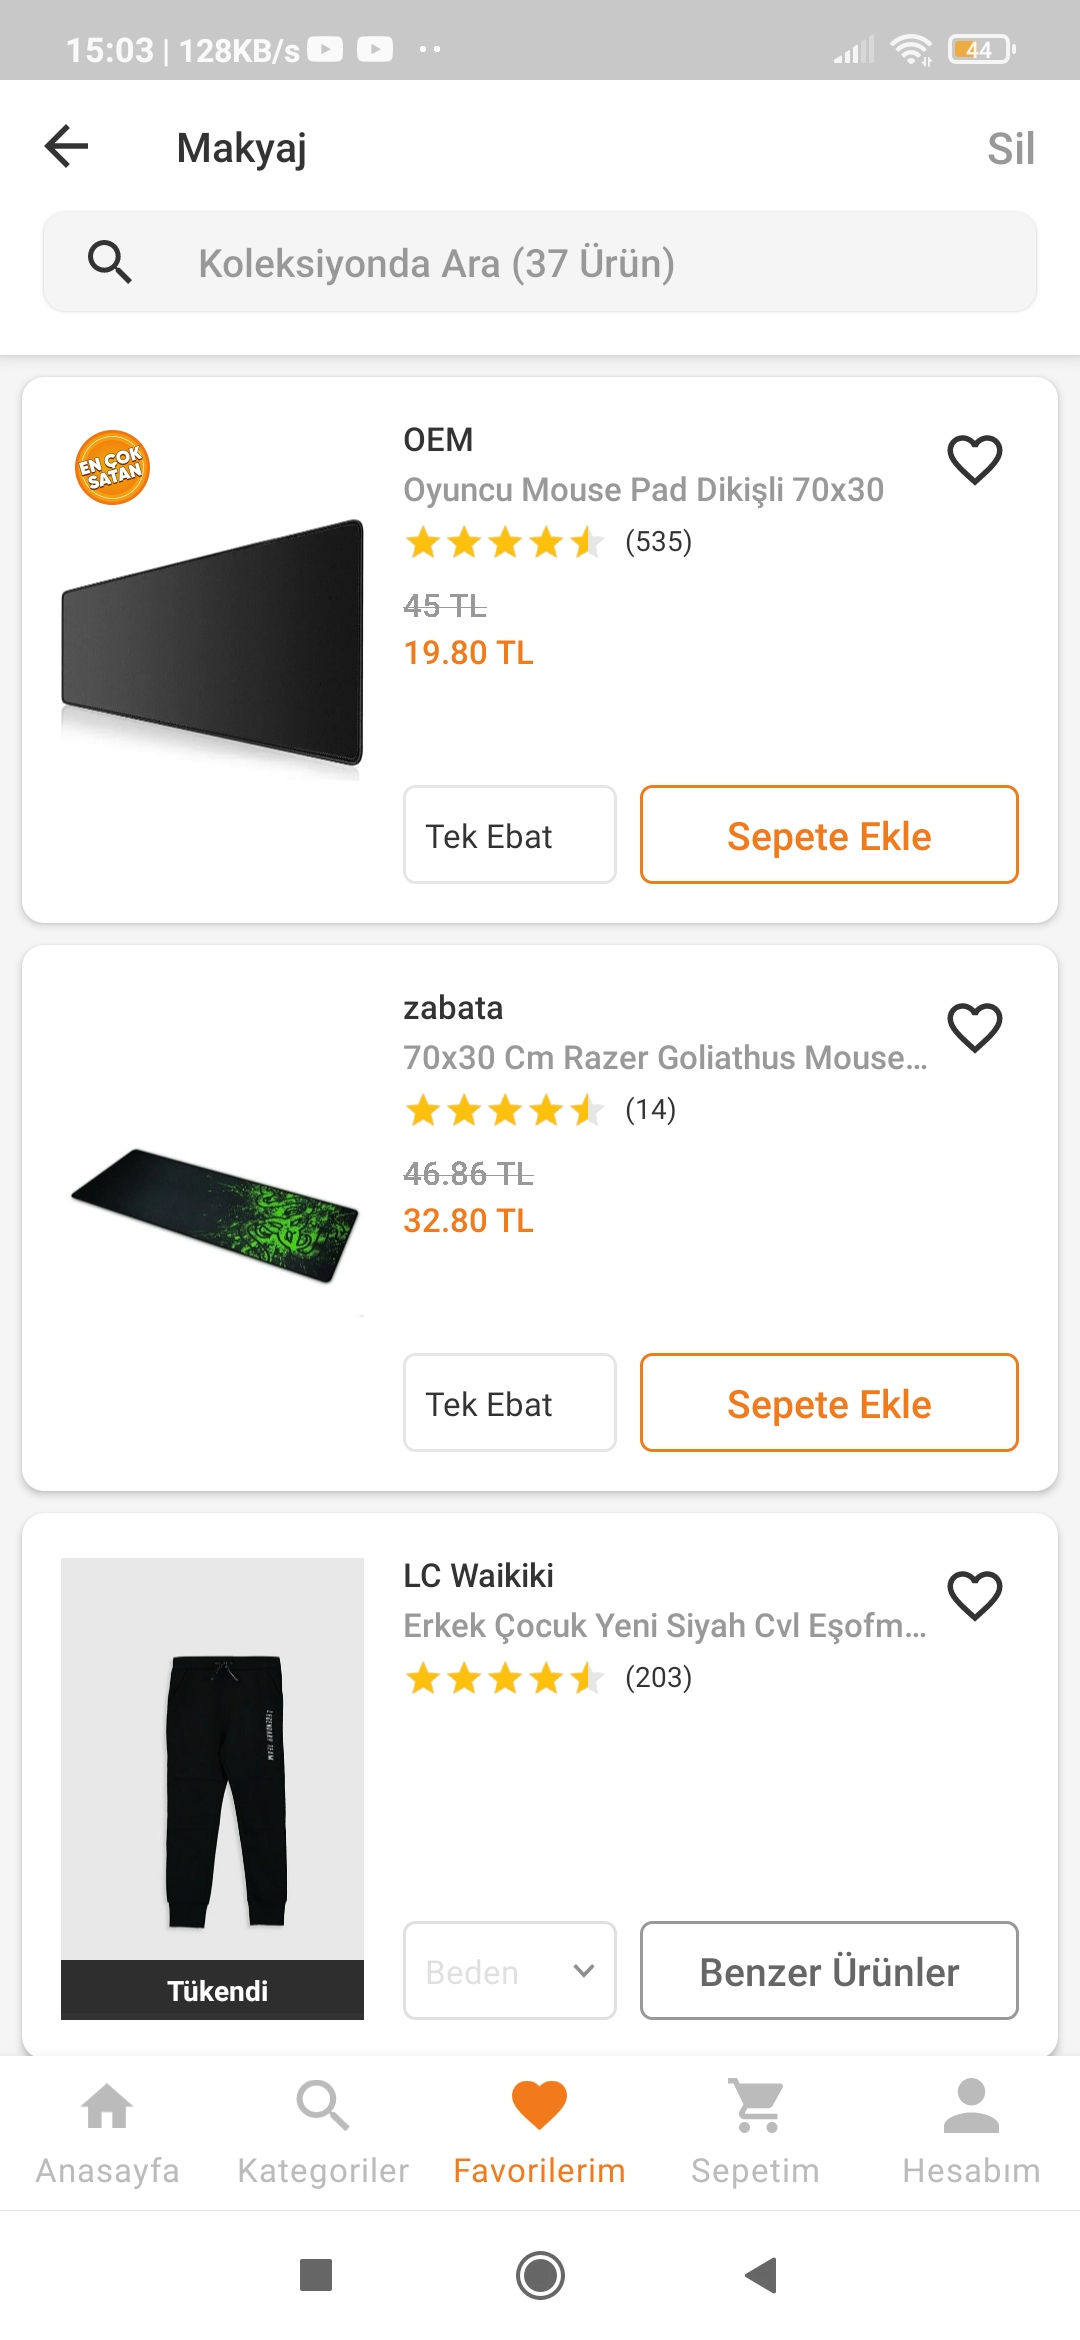Add zabata Razer mouse pad to cart
This screenshot has height=2340, width=1080.
pyautogui.click(x=829, y=1403)
